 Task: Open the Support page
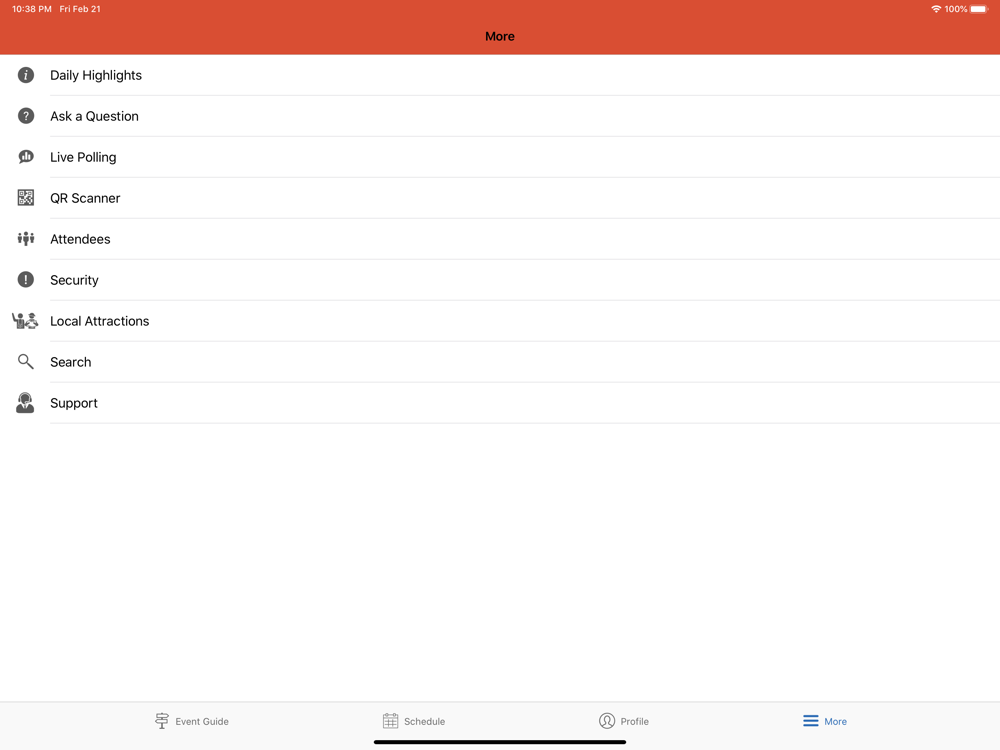pyautogui.click(x=500, y=403)
